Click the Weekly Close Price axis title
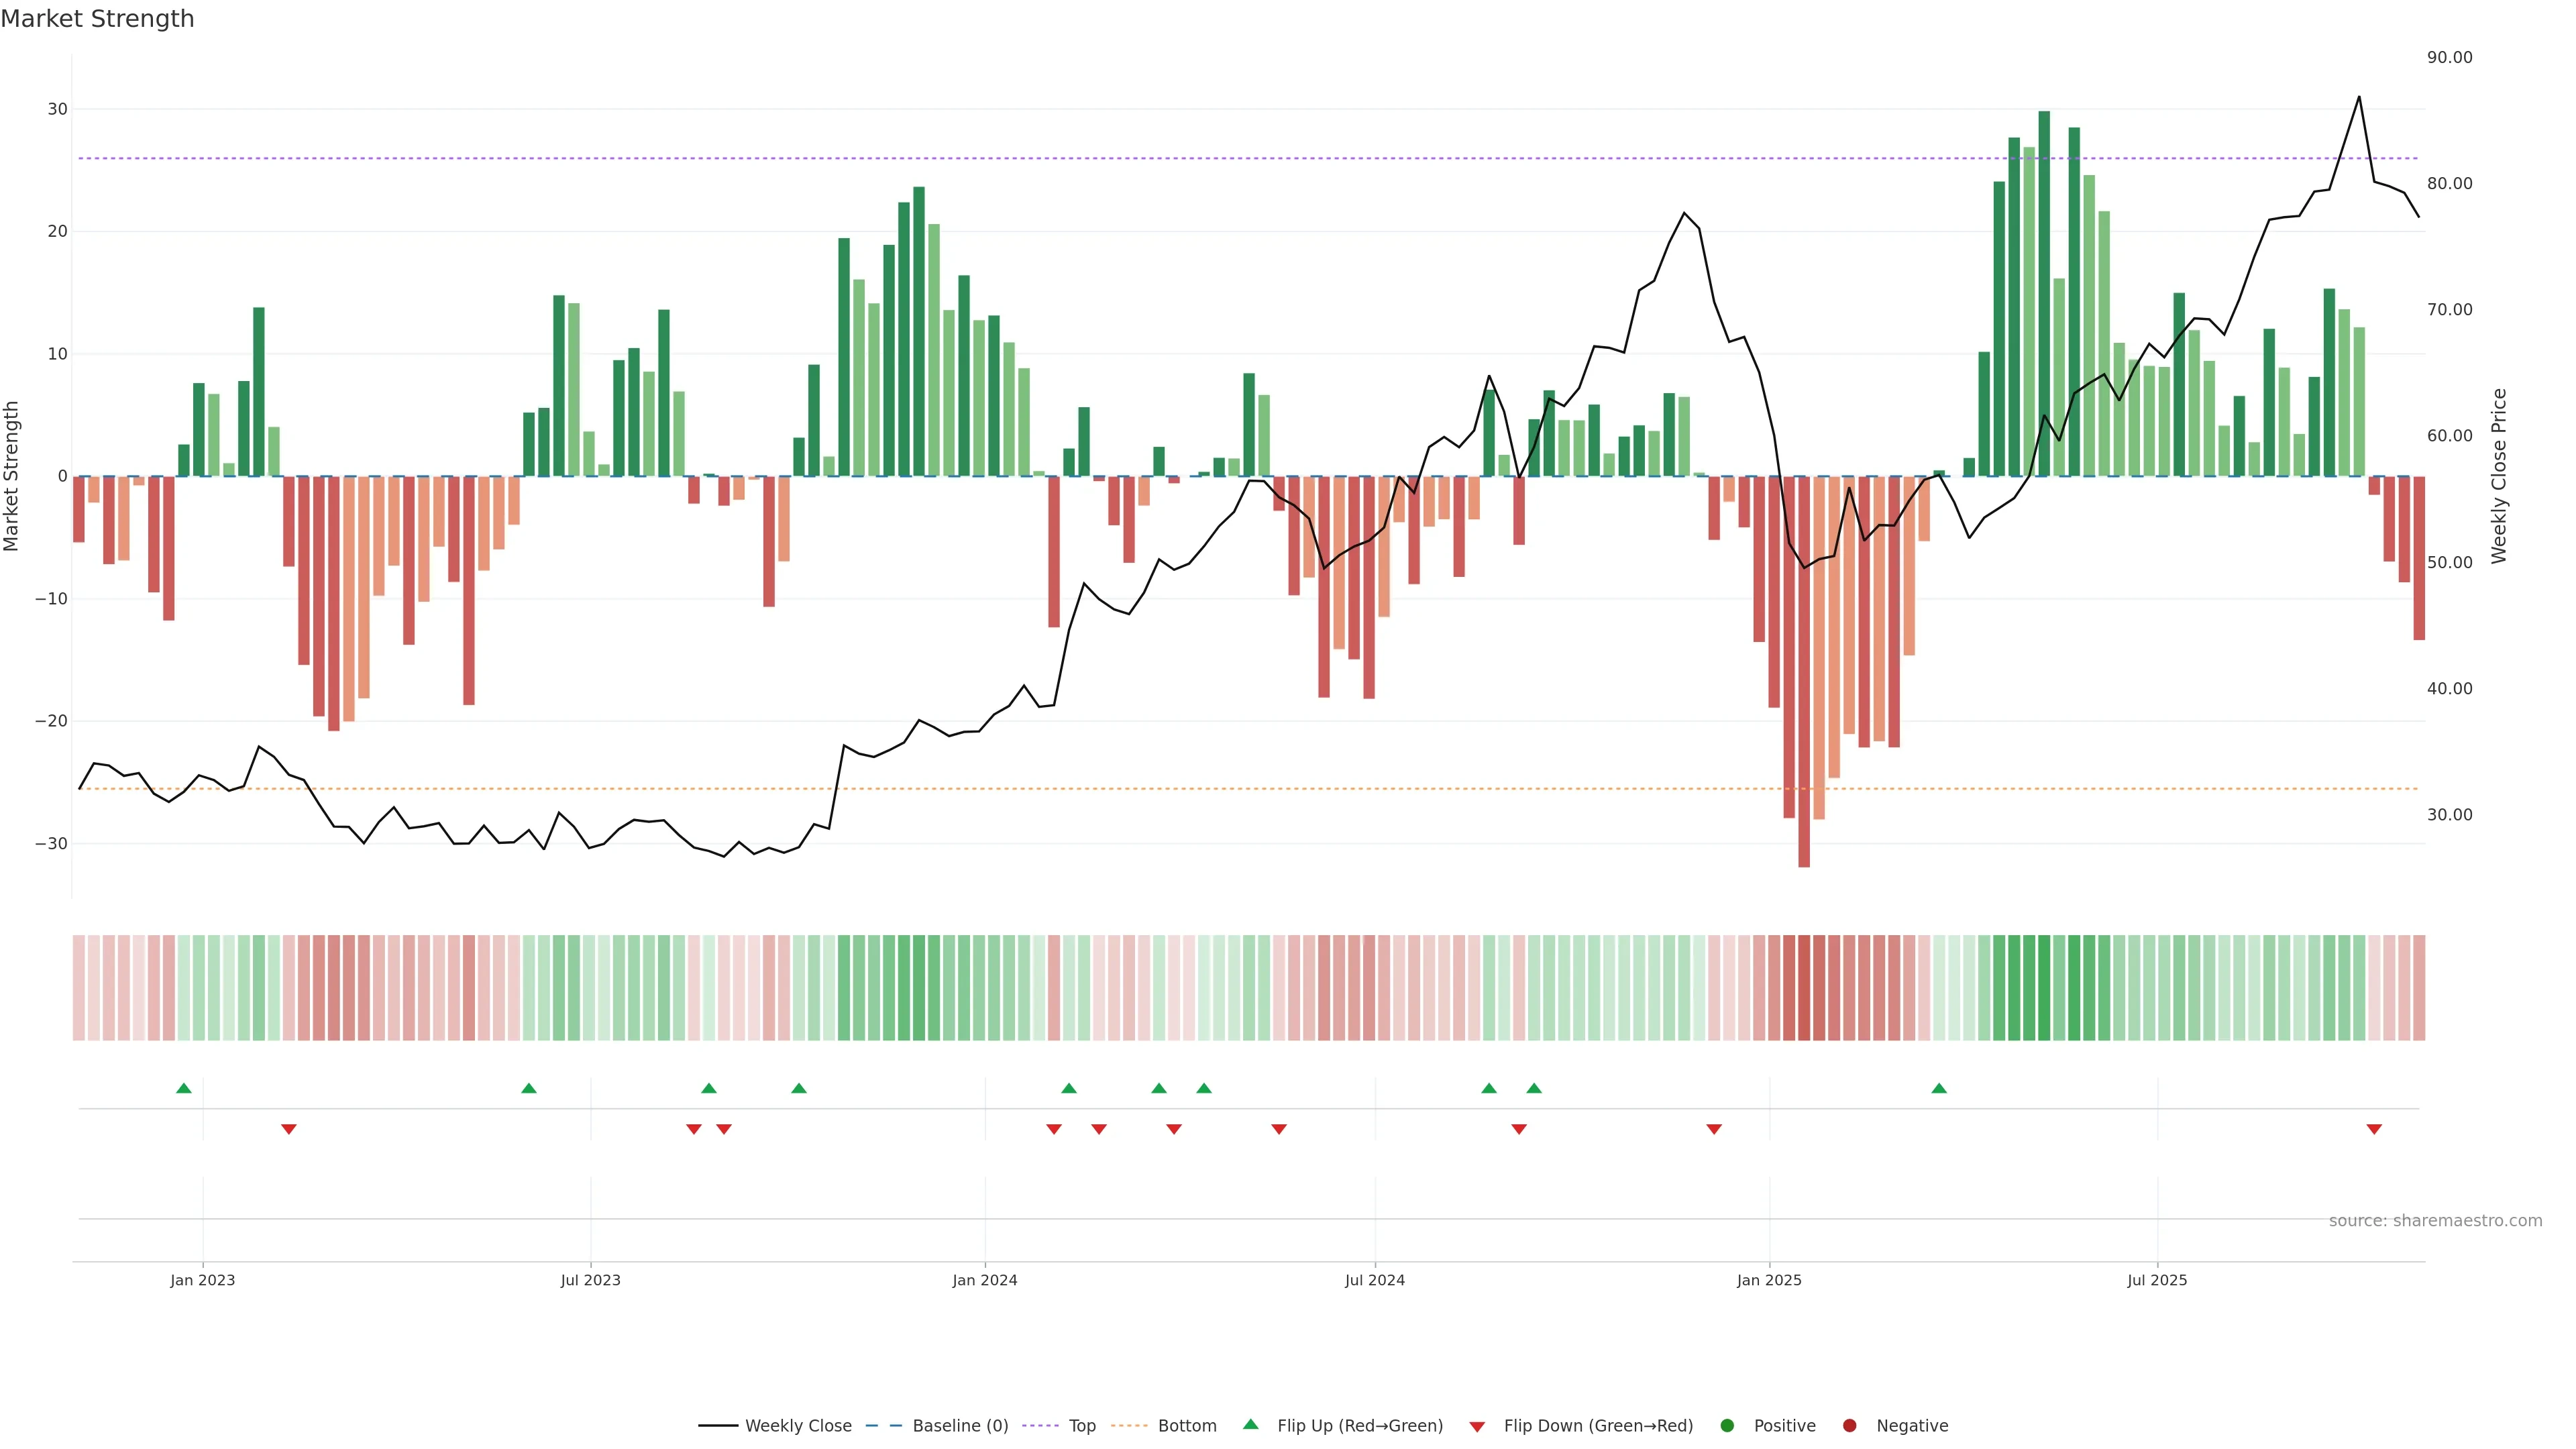The width and height of the screenshot is (2576, 1449). (2499, 476)
